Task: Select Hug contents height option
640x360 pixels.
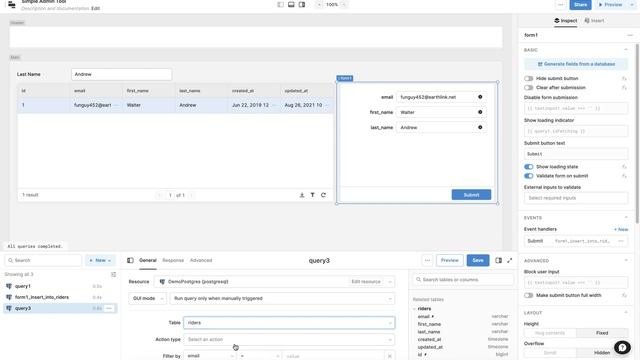Action: point(550,333)
